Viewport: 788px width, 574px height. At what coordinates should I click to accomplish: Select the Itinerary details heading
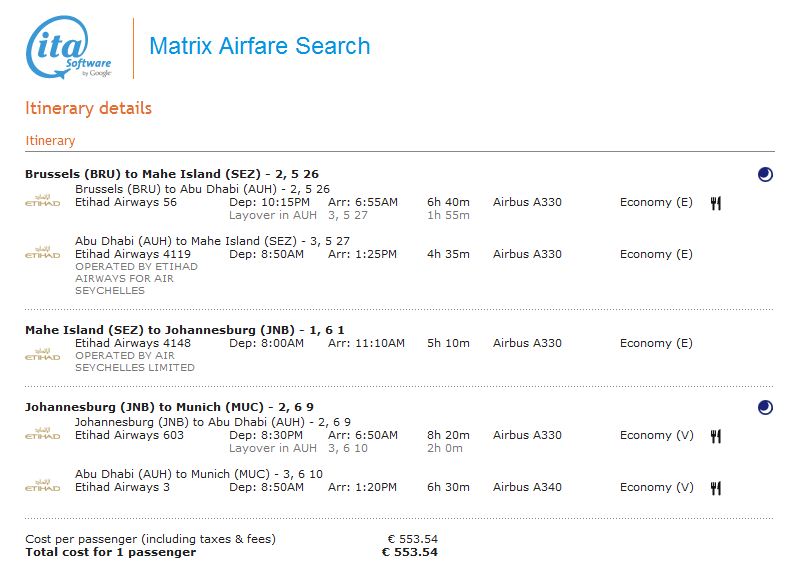pyautogui.click(x=89, y=108)
